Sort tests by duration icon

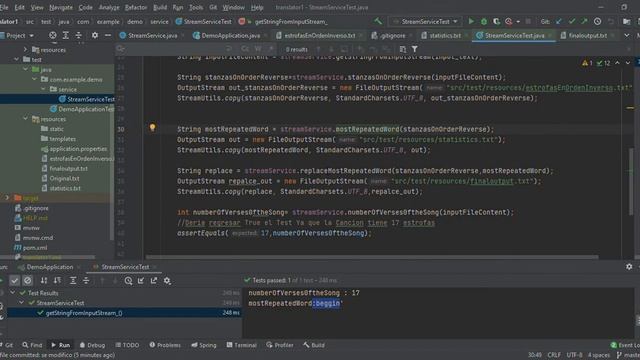coord(57,280)
